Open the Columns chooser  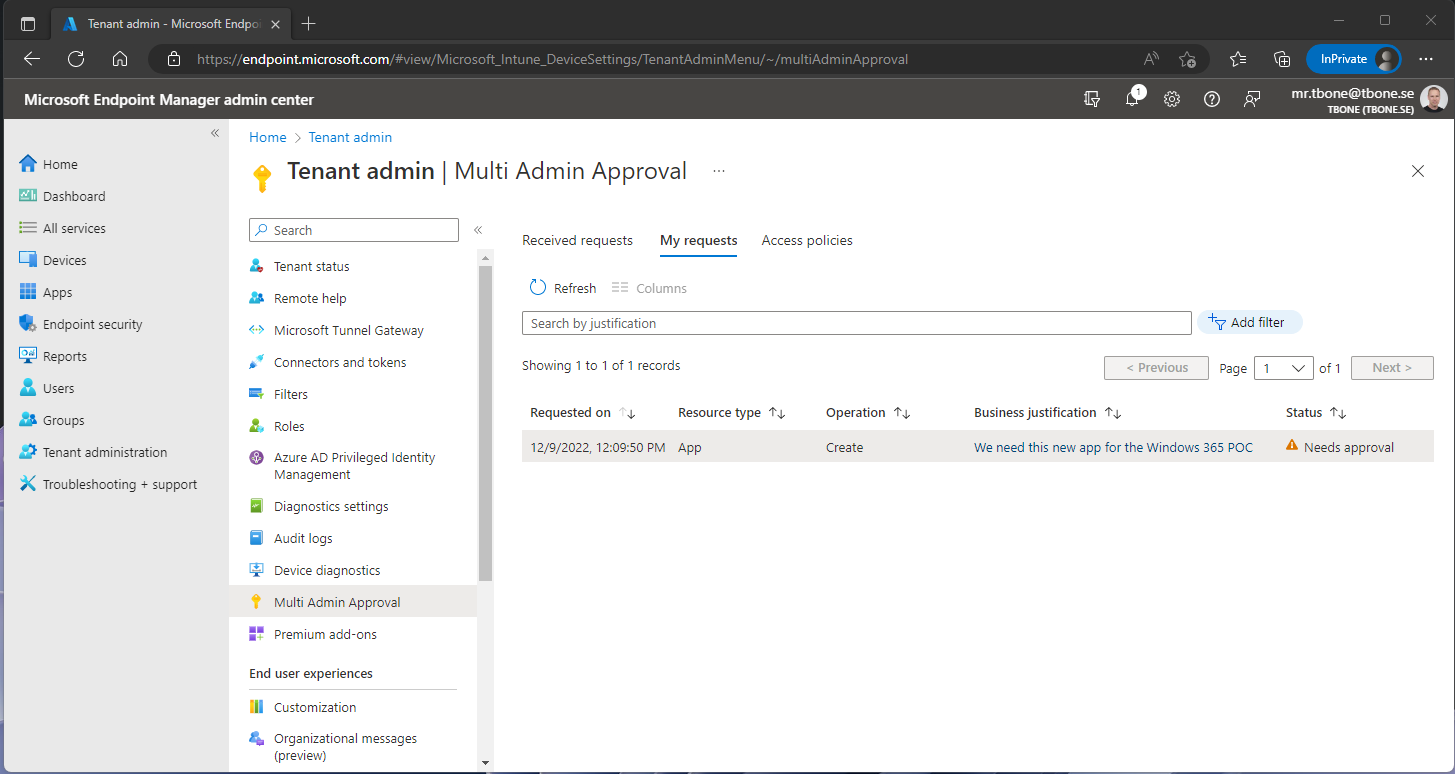648,287
